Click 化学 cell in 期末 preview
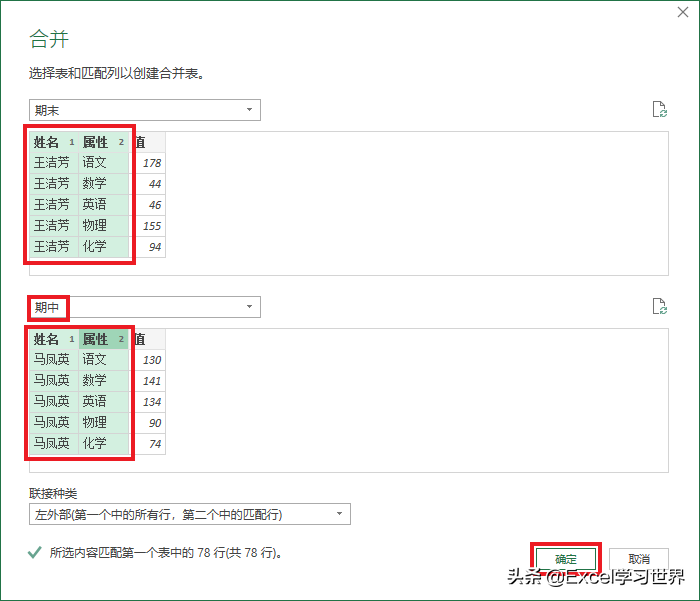This screenshot has height=601, width=700. (x=104, y=247)
